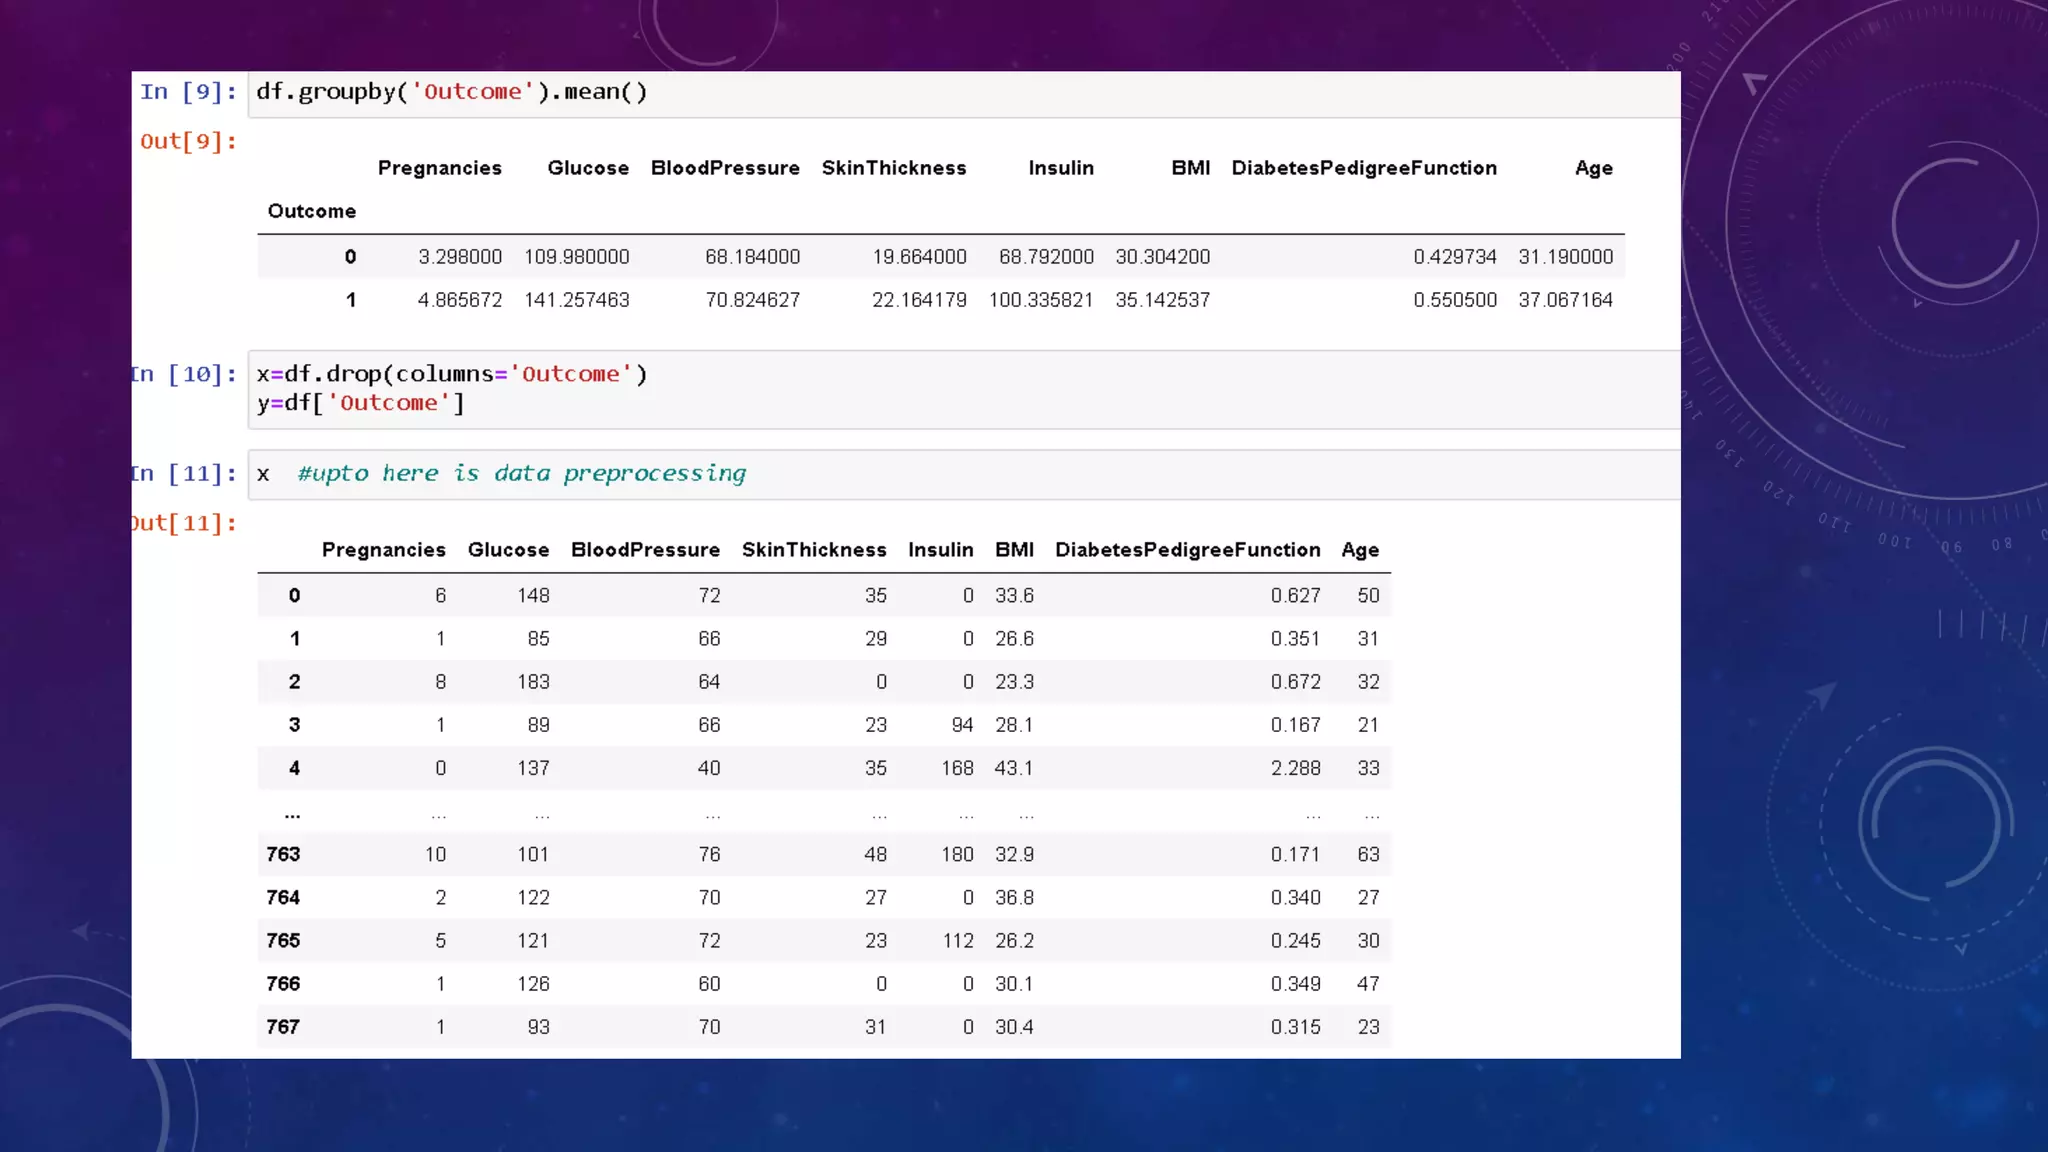This screenshot has height=1152, width=2048.
Task: Click the DiabetesPedigreeFunction header in the bottom table
Action: [1187, 550]
